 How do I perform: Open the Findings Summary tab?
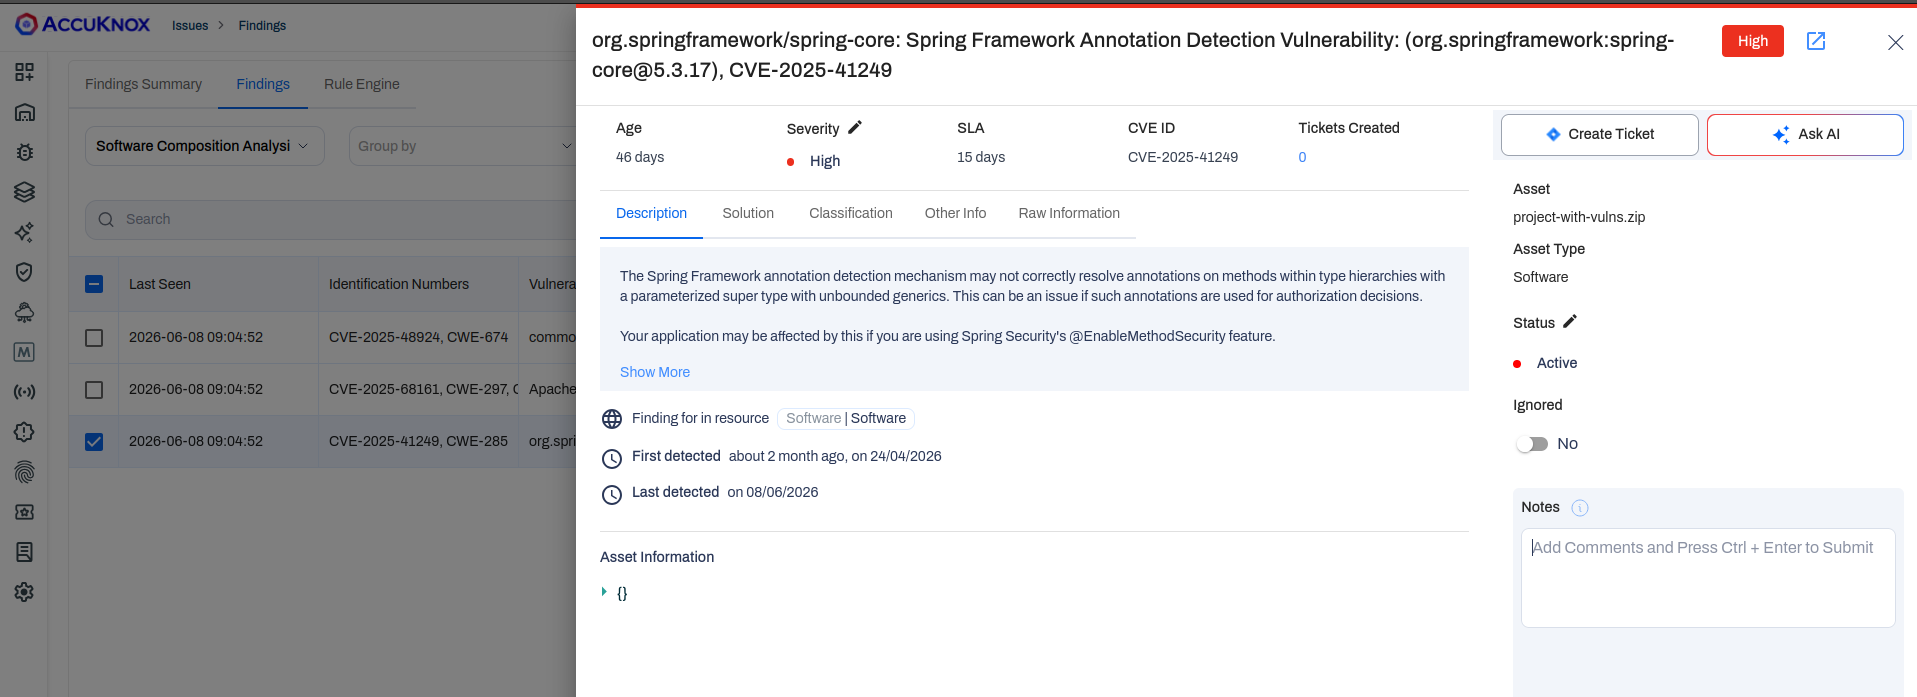pos(143,84)
